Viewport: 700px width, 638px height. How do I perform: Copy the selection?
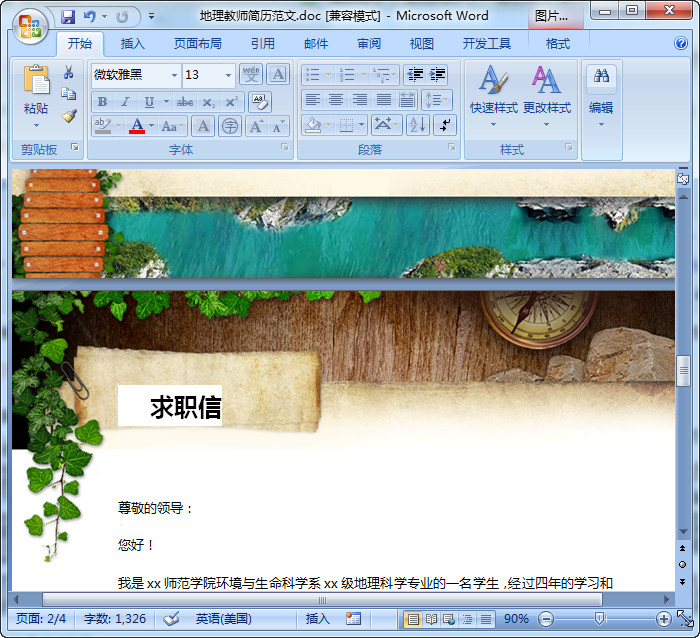pos(69,94)
